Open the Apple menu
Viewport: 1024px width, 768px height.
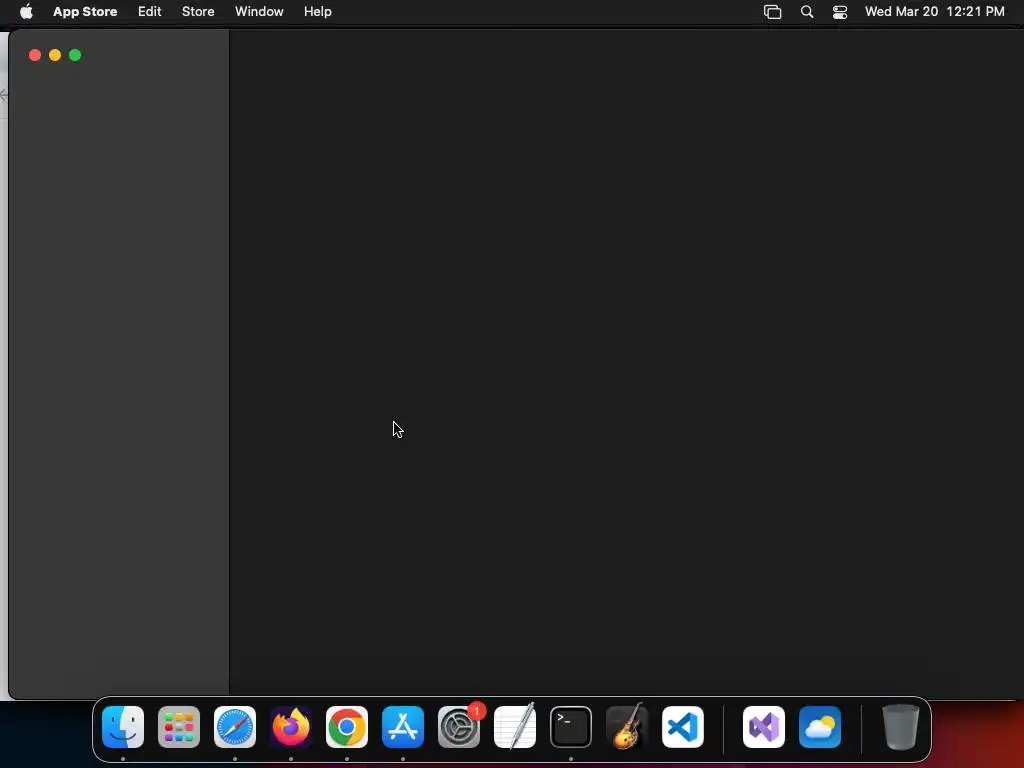(x=26, y=11)
